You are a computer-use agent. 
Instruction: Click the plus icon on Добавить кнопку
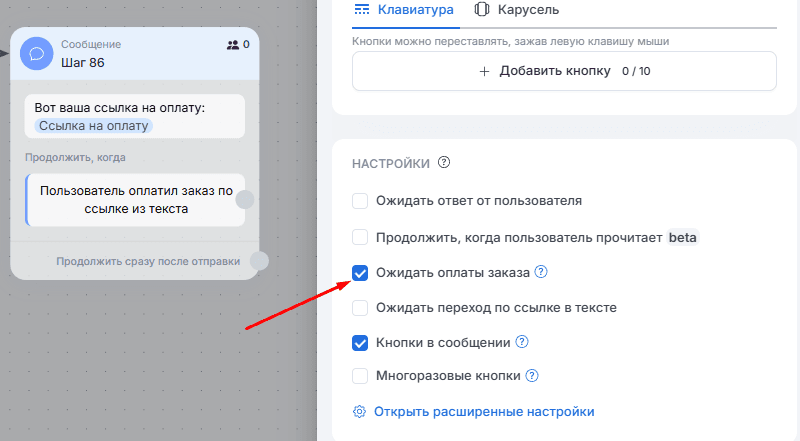click(x=484, y=71)
